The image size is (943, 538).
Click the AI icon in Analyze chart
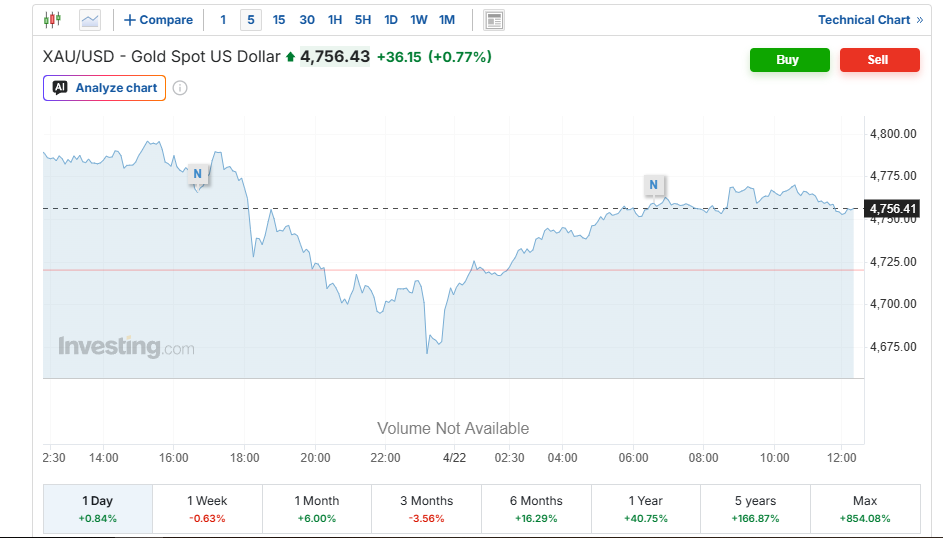click(x=60, y=88)
